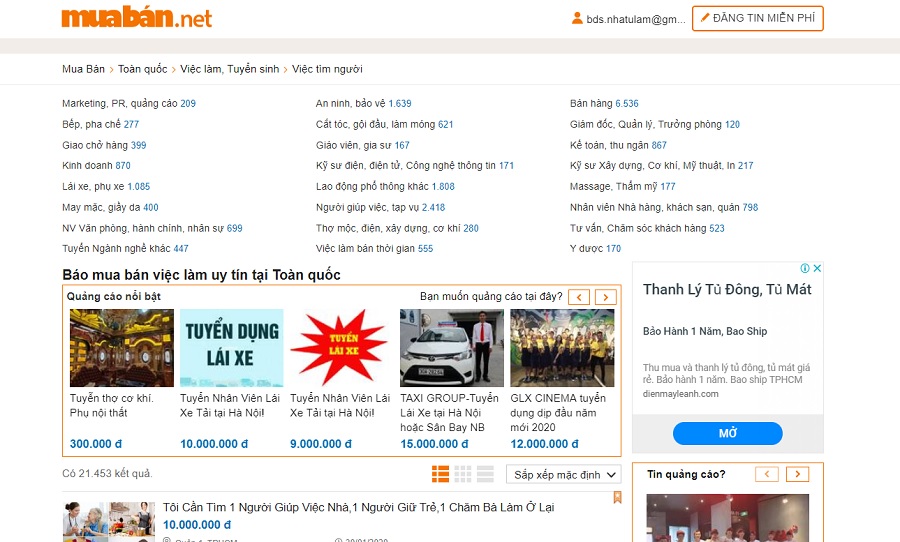Click Tin quảng cáo? heading link
Screen dimensions: 900x542
pyautogui.click(x=686, y=474)
